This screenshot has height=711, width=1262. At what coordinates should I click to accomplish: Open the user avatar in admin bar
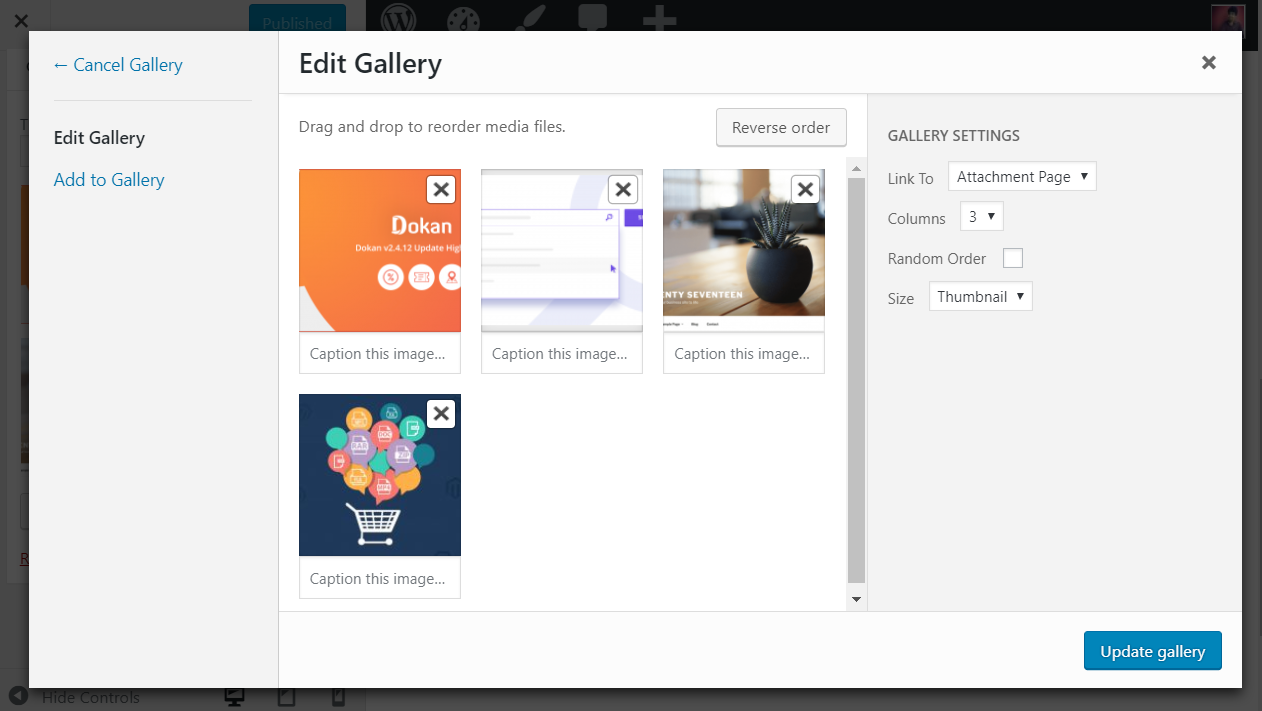click(1227, 18)
